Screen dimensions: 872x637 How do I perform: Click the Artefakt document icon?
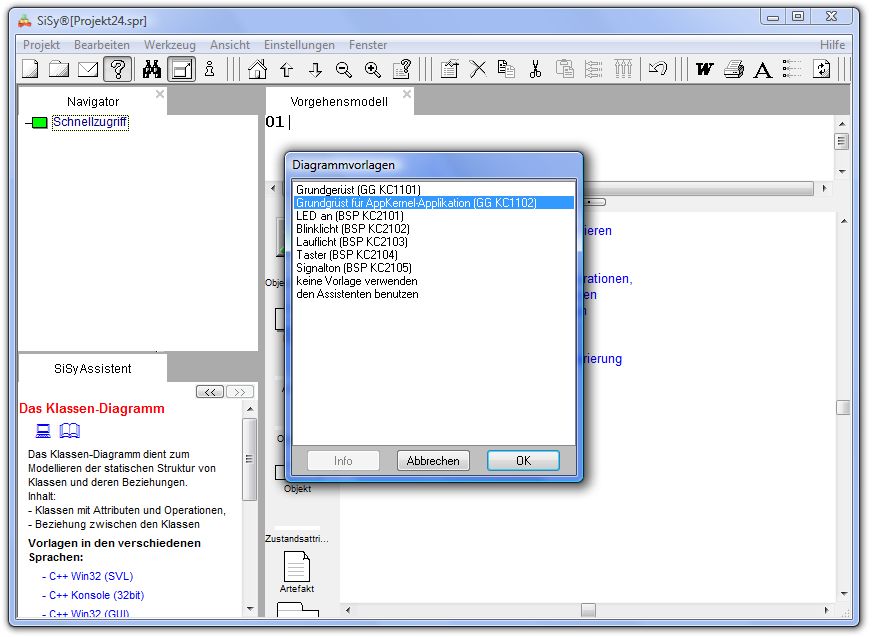point(297,567)
